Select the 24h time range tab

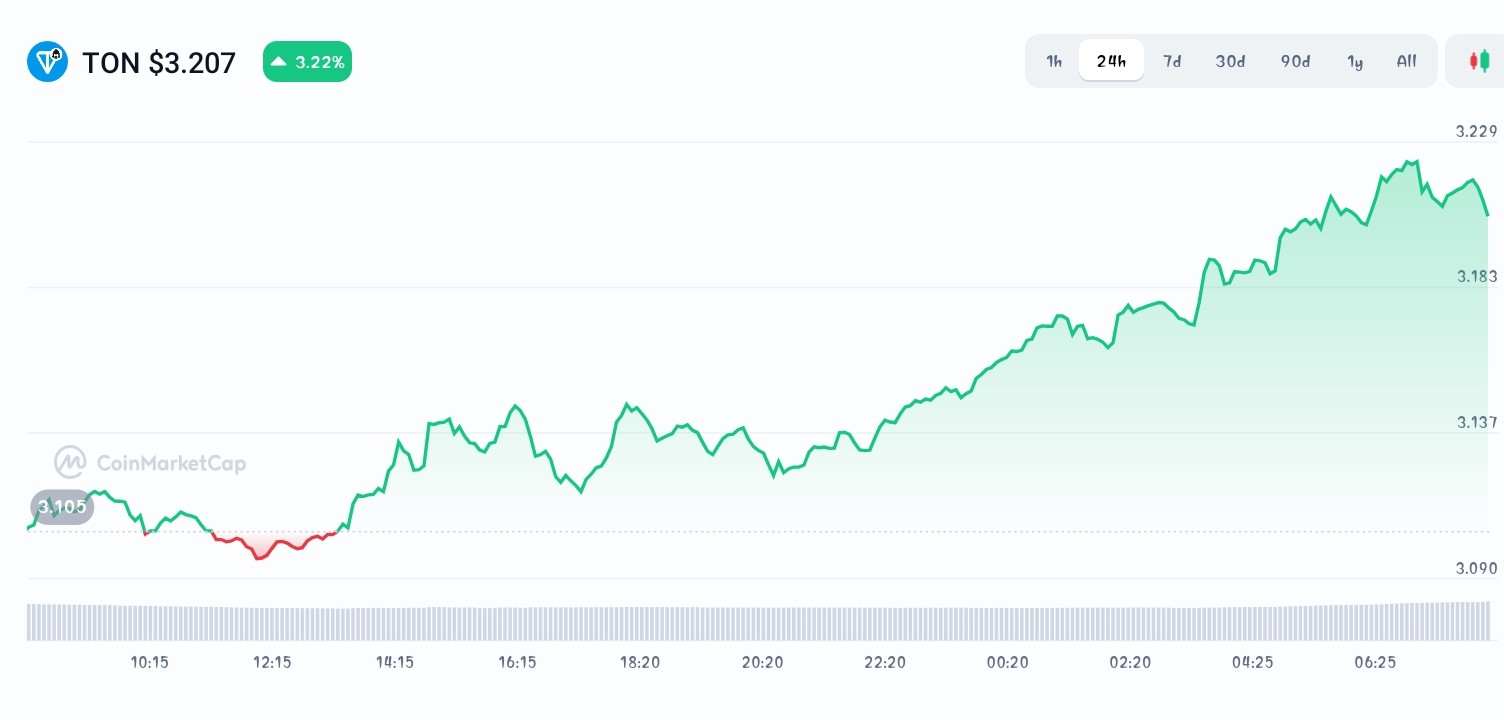pyautogui.click(x=1111, y=61)
